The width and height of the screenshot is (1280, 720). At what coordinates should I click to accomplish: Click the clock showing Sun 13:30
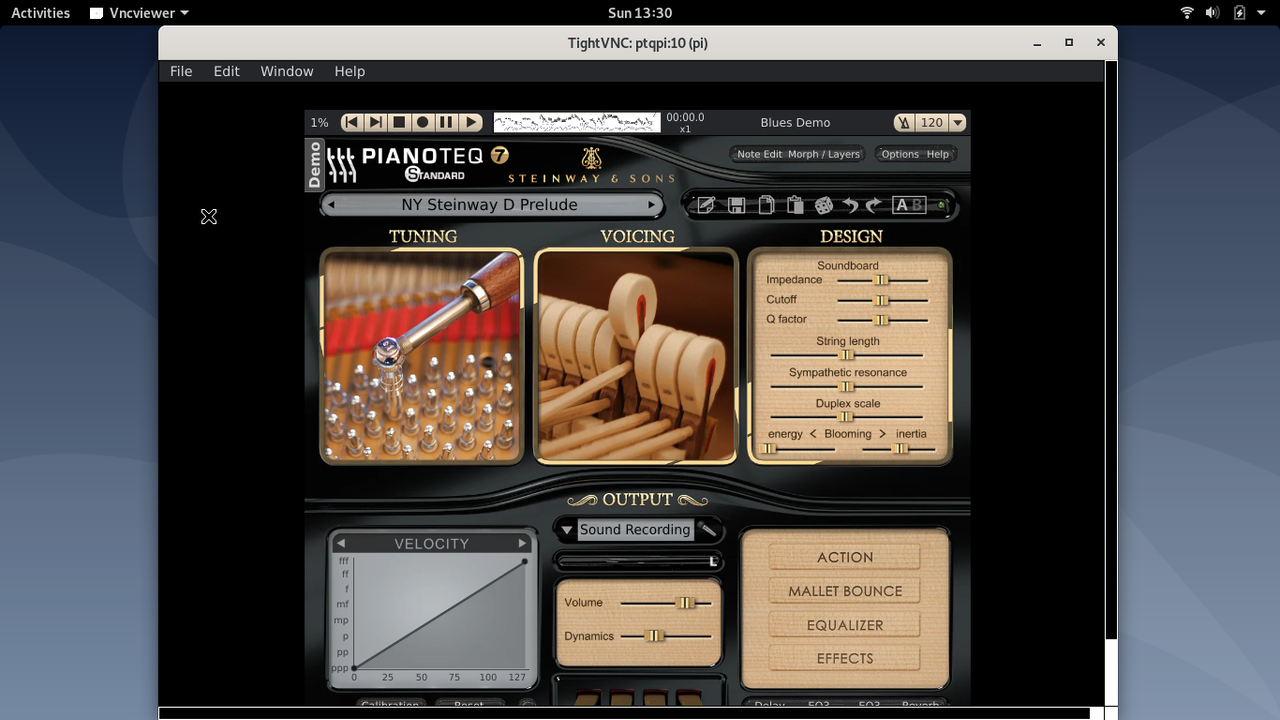pos(640,13)
